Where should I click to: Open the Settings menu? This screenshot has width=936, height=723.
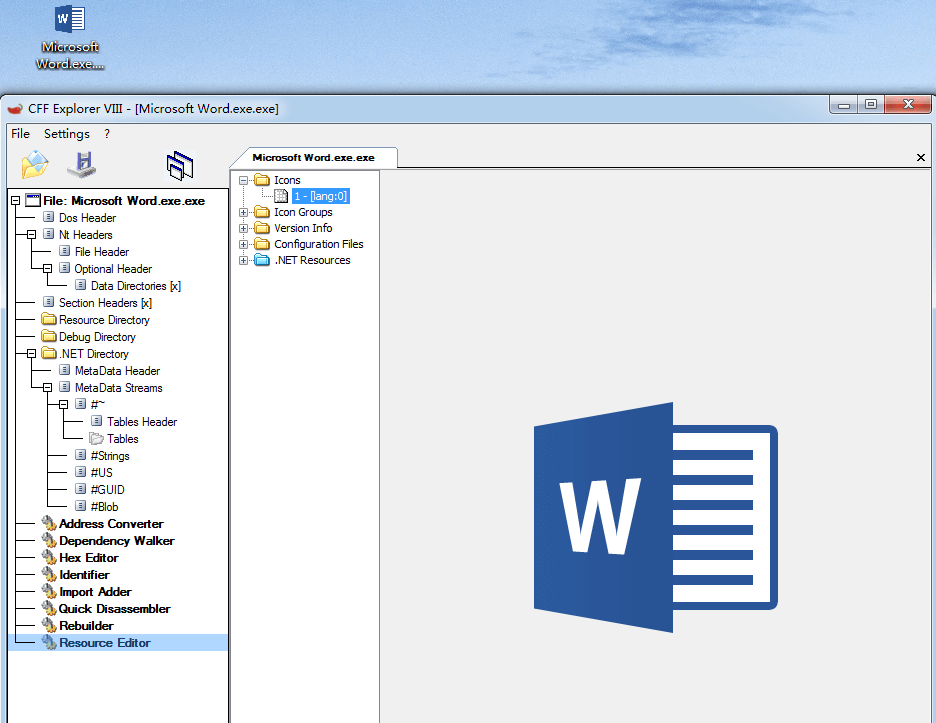point(67,134)
